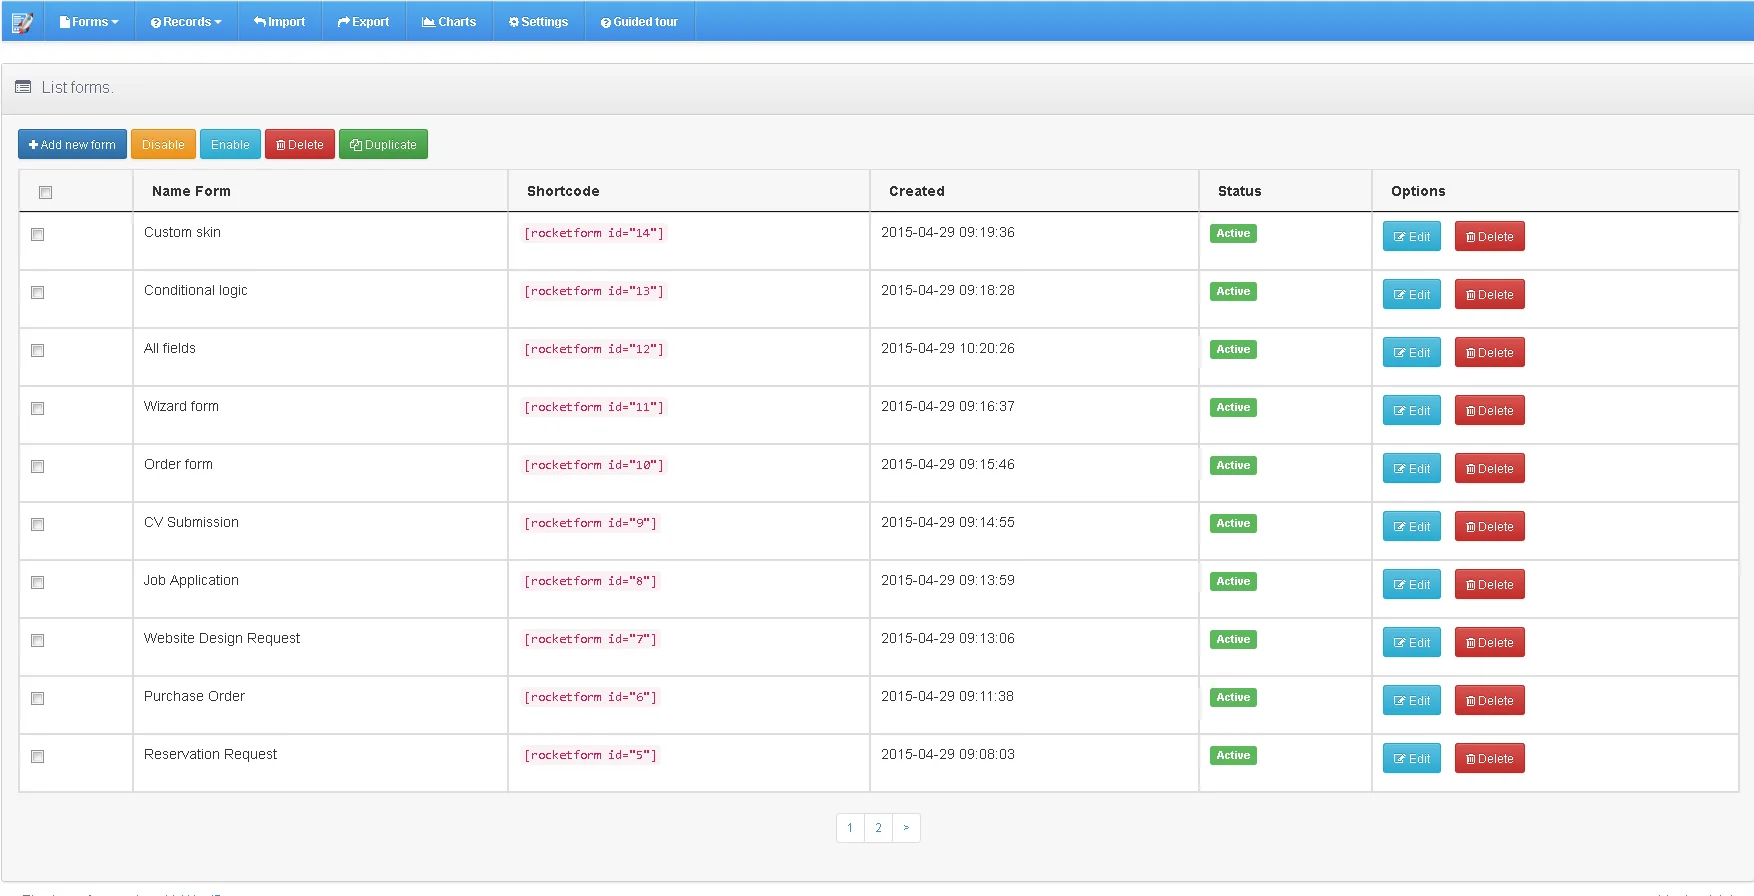
Task: Edit the CV Submission form
Action: (x=1412, y=526)
